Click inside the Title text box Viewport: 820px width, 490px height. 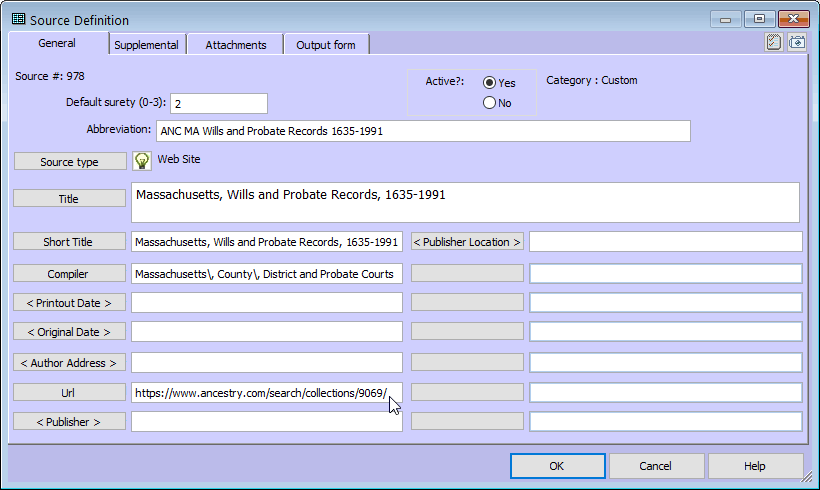(x=465, y=202)
